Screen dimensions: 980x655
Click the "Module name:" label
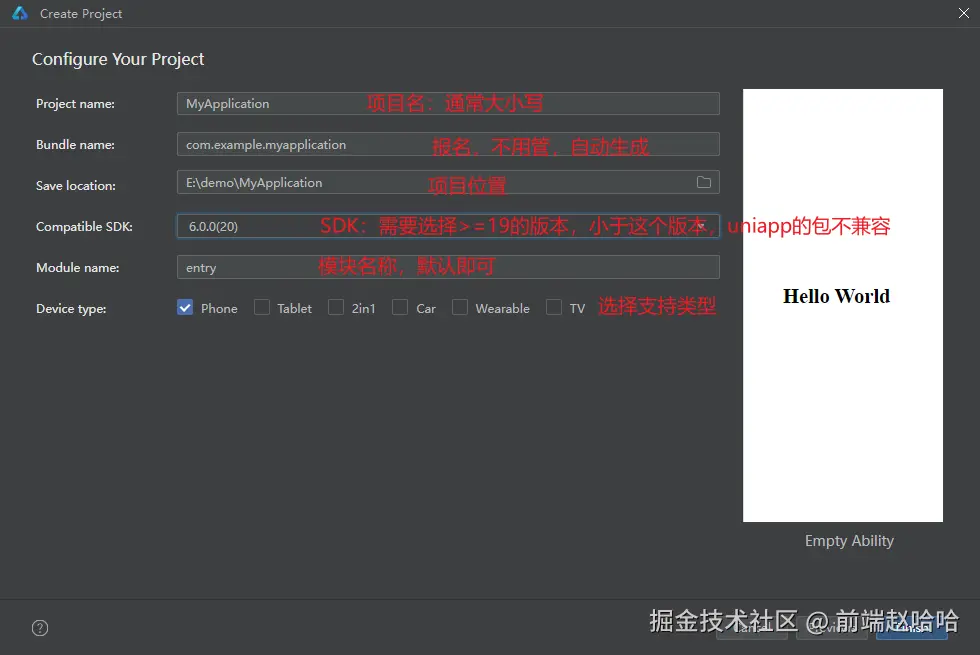(x=78, y=268)
